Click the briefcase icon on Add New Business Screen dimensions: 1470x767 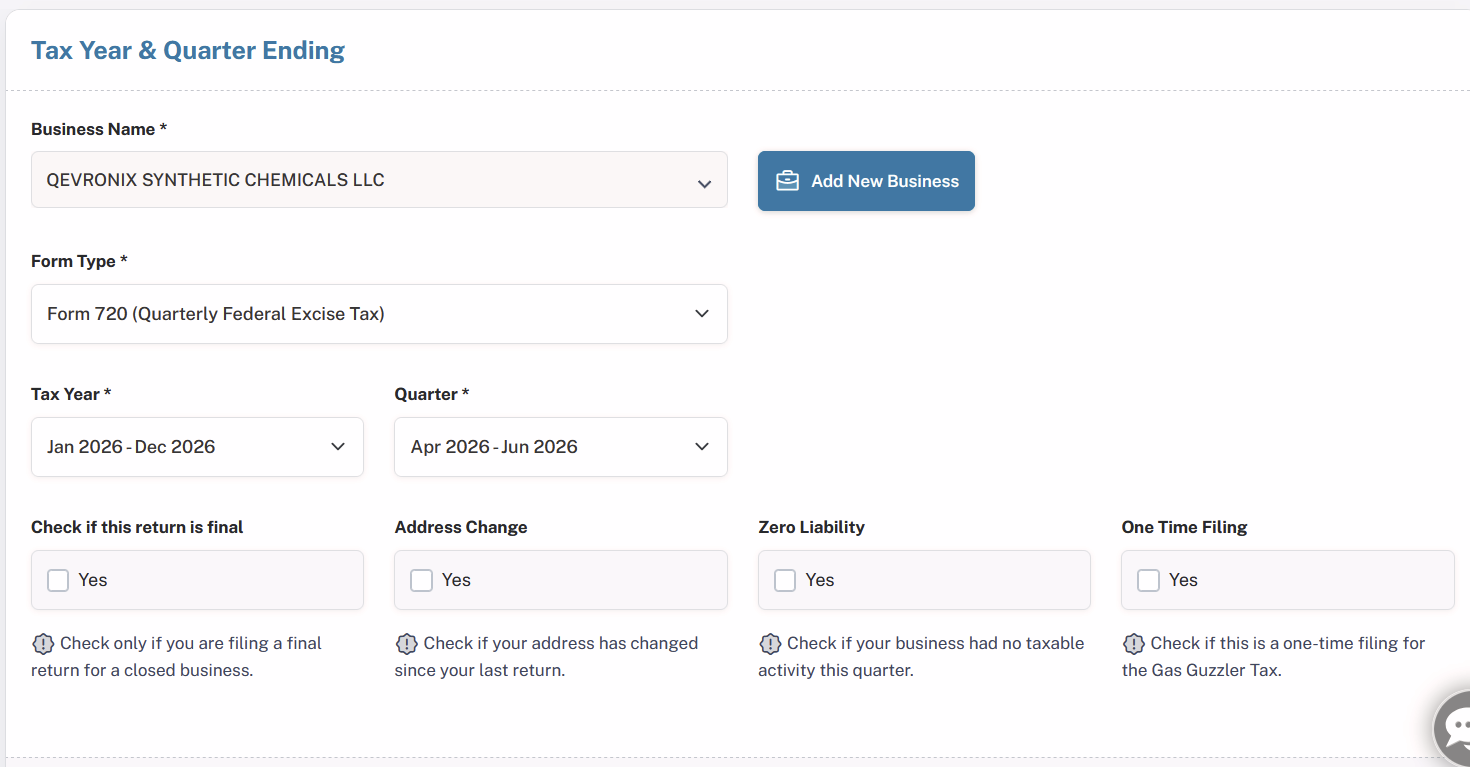(788, 181)
